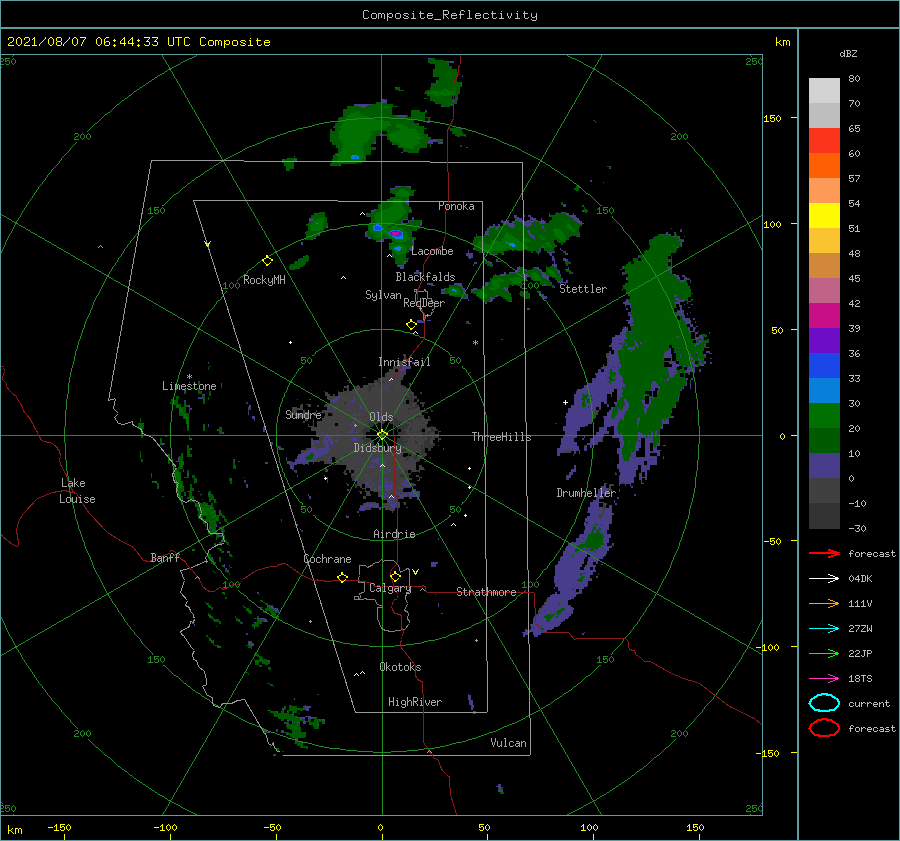
Task: Select the cyan 27ZW arrow legend icon
Action: pos(824,629)
